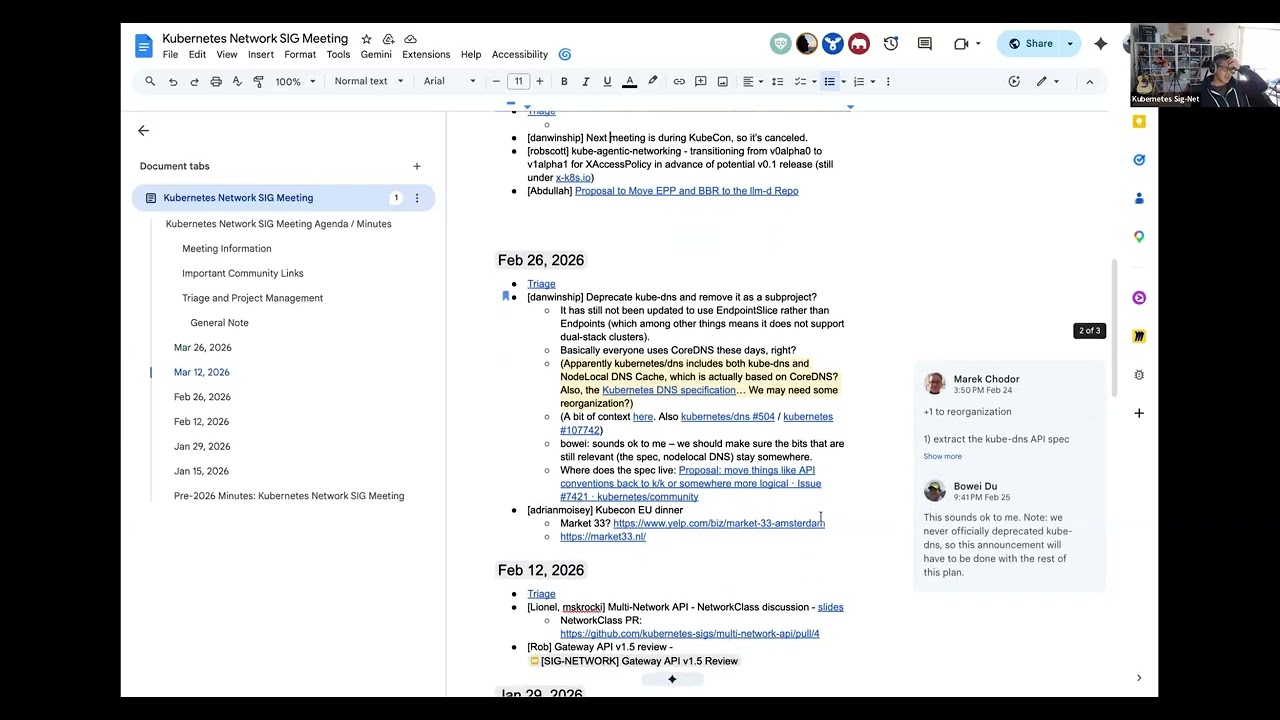Open the Format menu
The image size is (1280, 720).
pyautogui.click(x=300, y=55)
